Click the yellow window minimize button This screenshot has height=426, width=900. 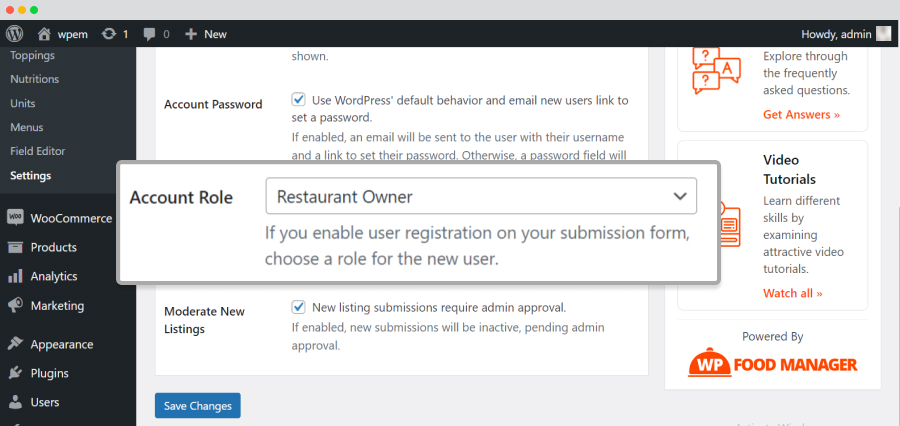[22, 10]
